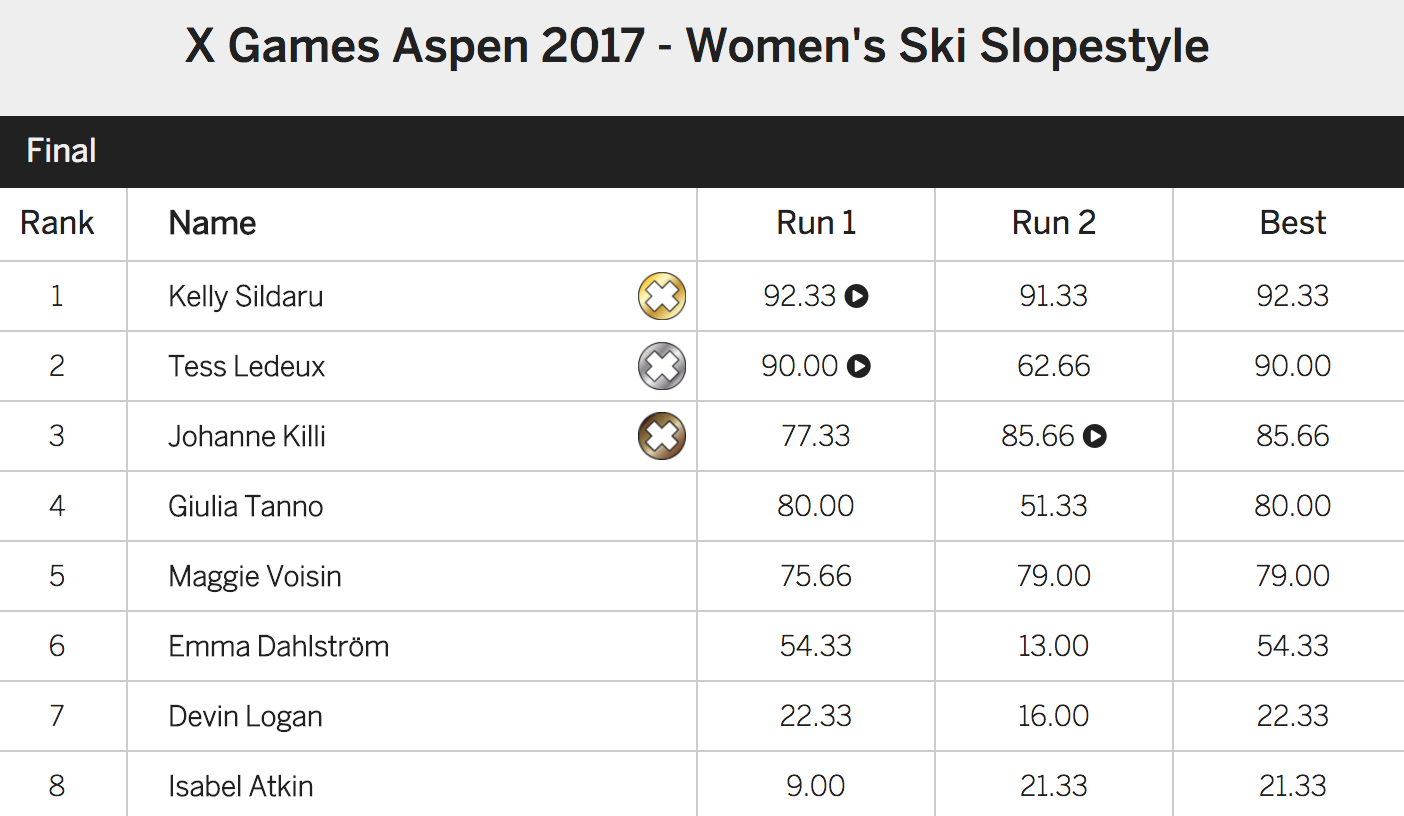Sort by the Best column header
The width and height of the screenshot is (1404, 816).
(x=1292, y=223)
